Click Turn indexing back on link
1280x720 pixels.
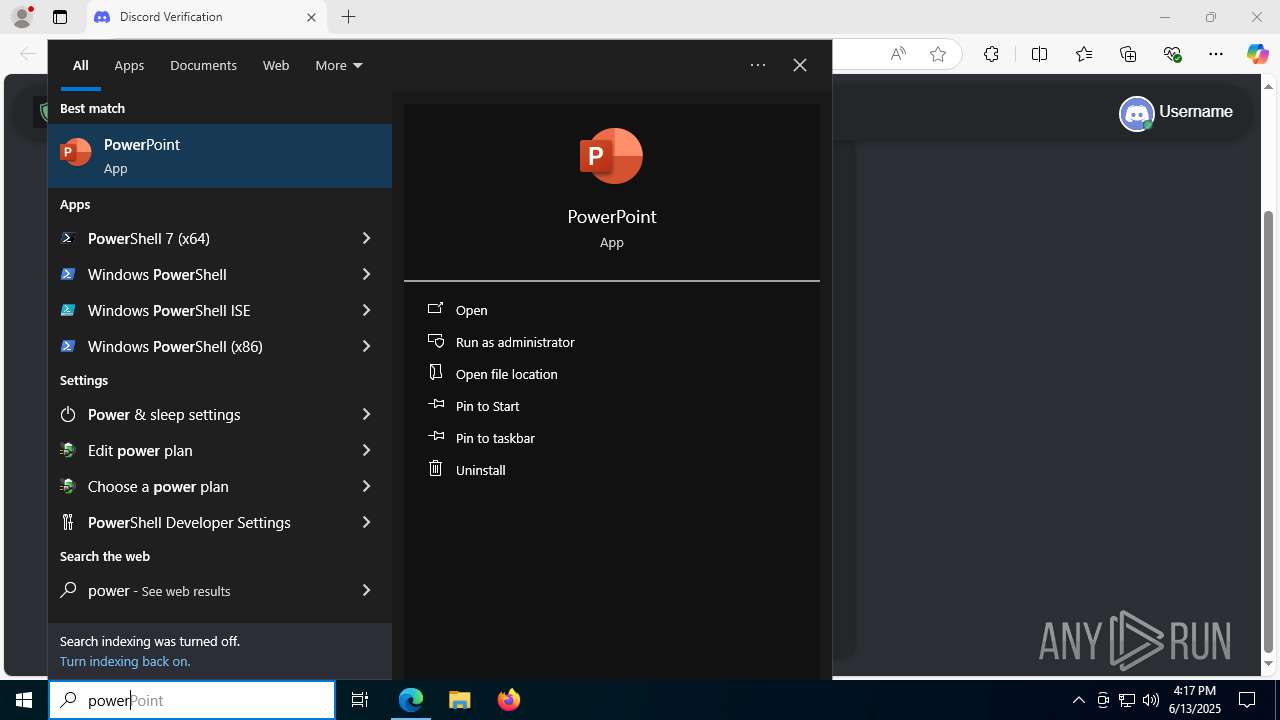pos(125,661)
